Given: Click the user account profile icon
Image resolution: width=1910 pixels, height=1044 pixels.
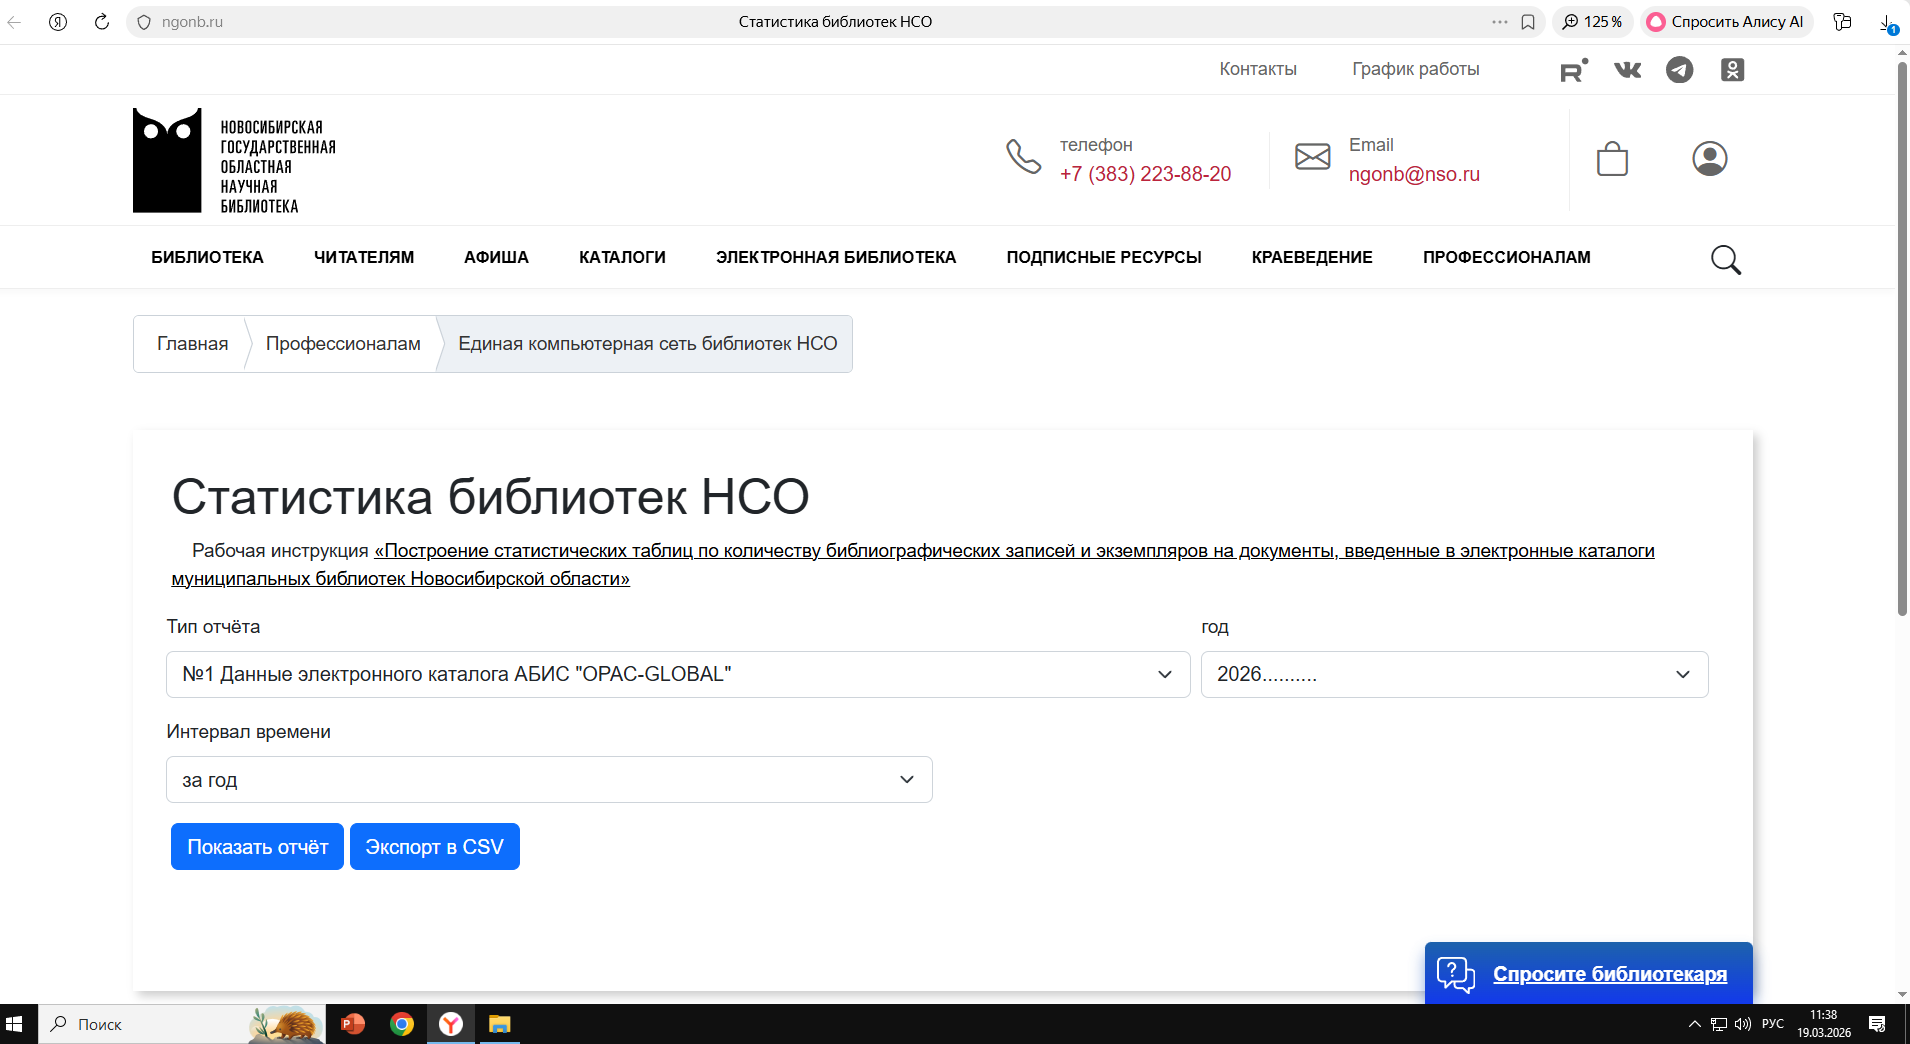Looking at the screenshot, I should (1709, 159).
